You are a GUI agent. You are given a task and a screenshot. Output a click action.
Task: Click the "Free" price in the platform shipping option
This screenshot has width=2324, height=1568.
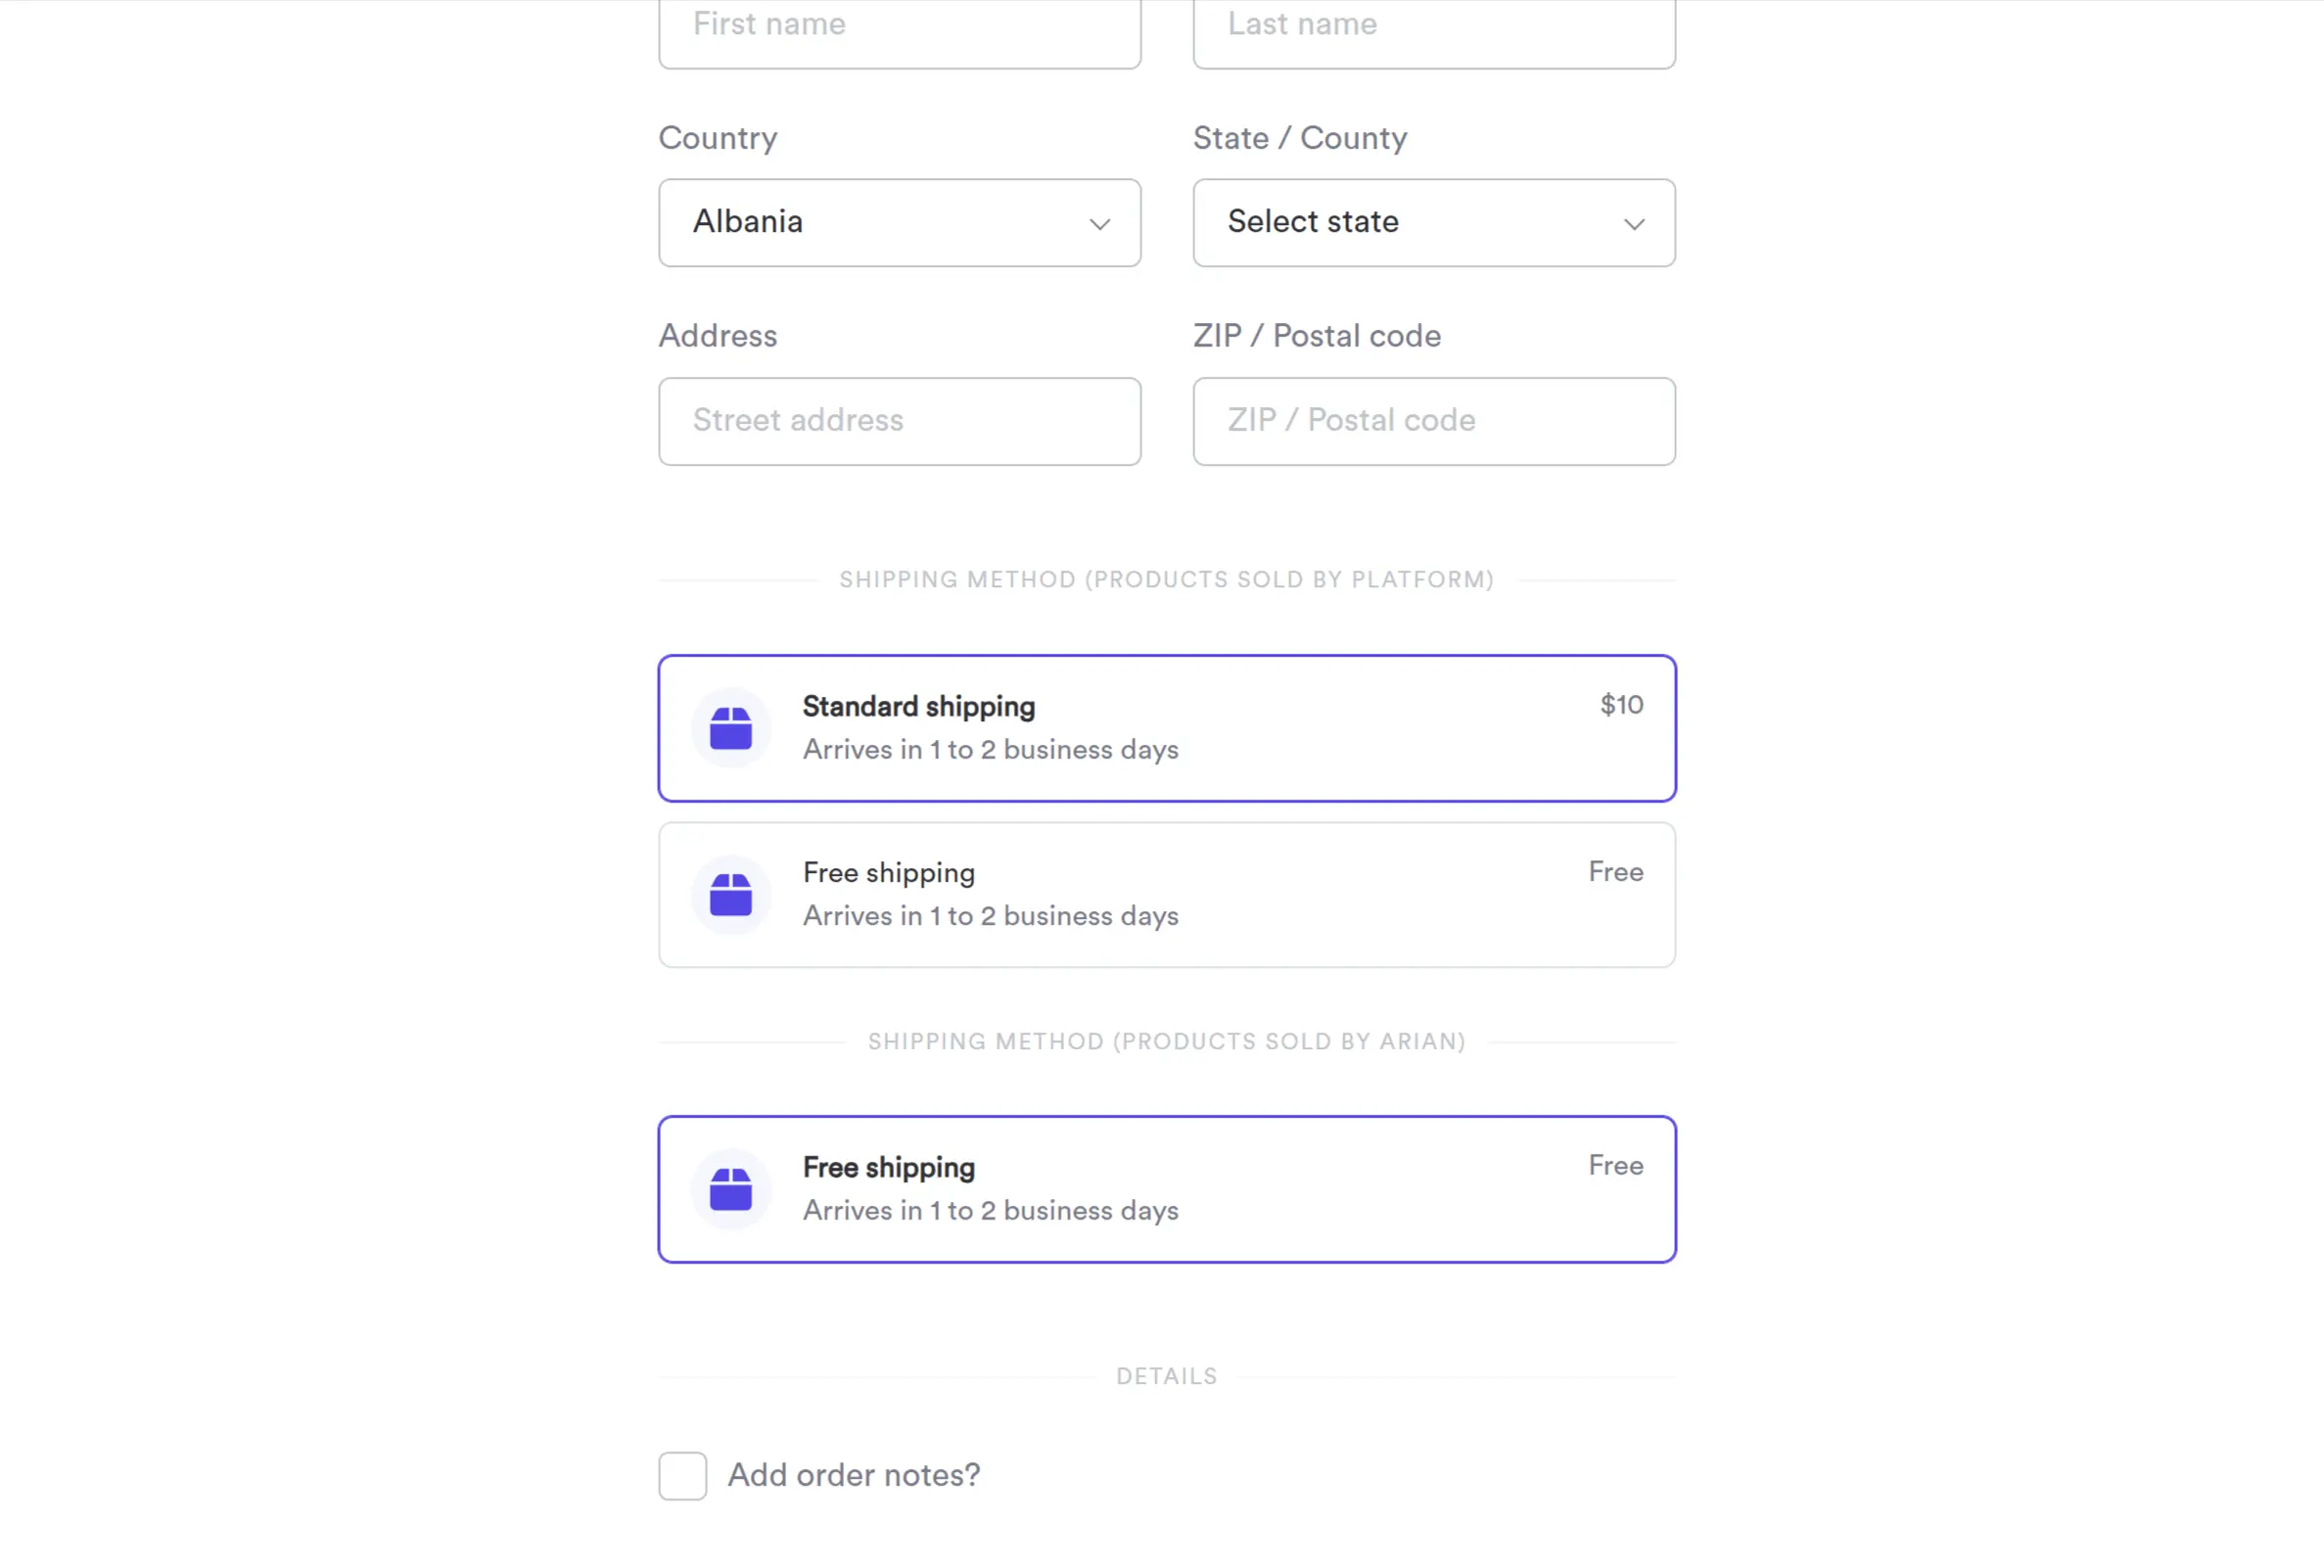1615,872
